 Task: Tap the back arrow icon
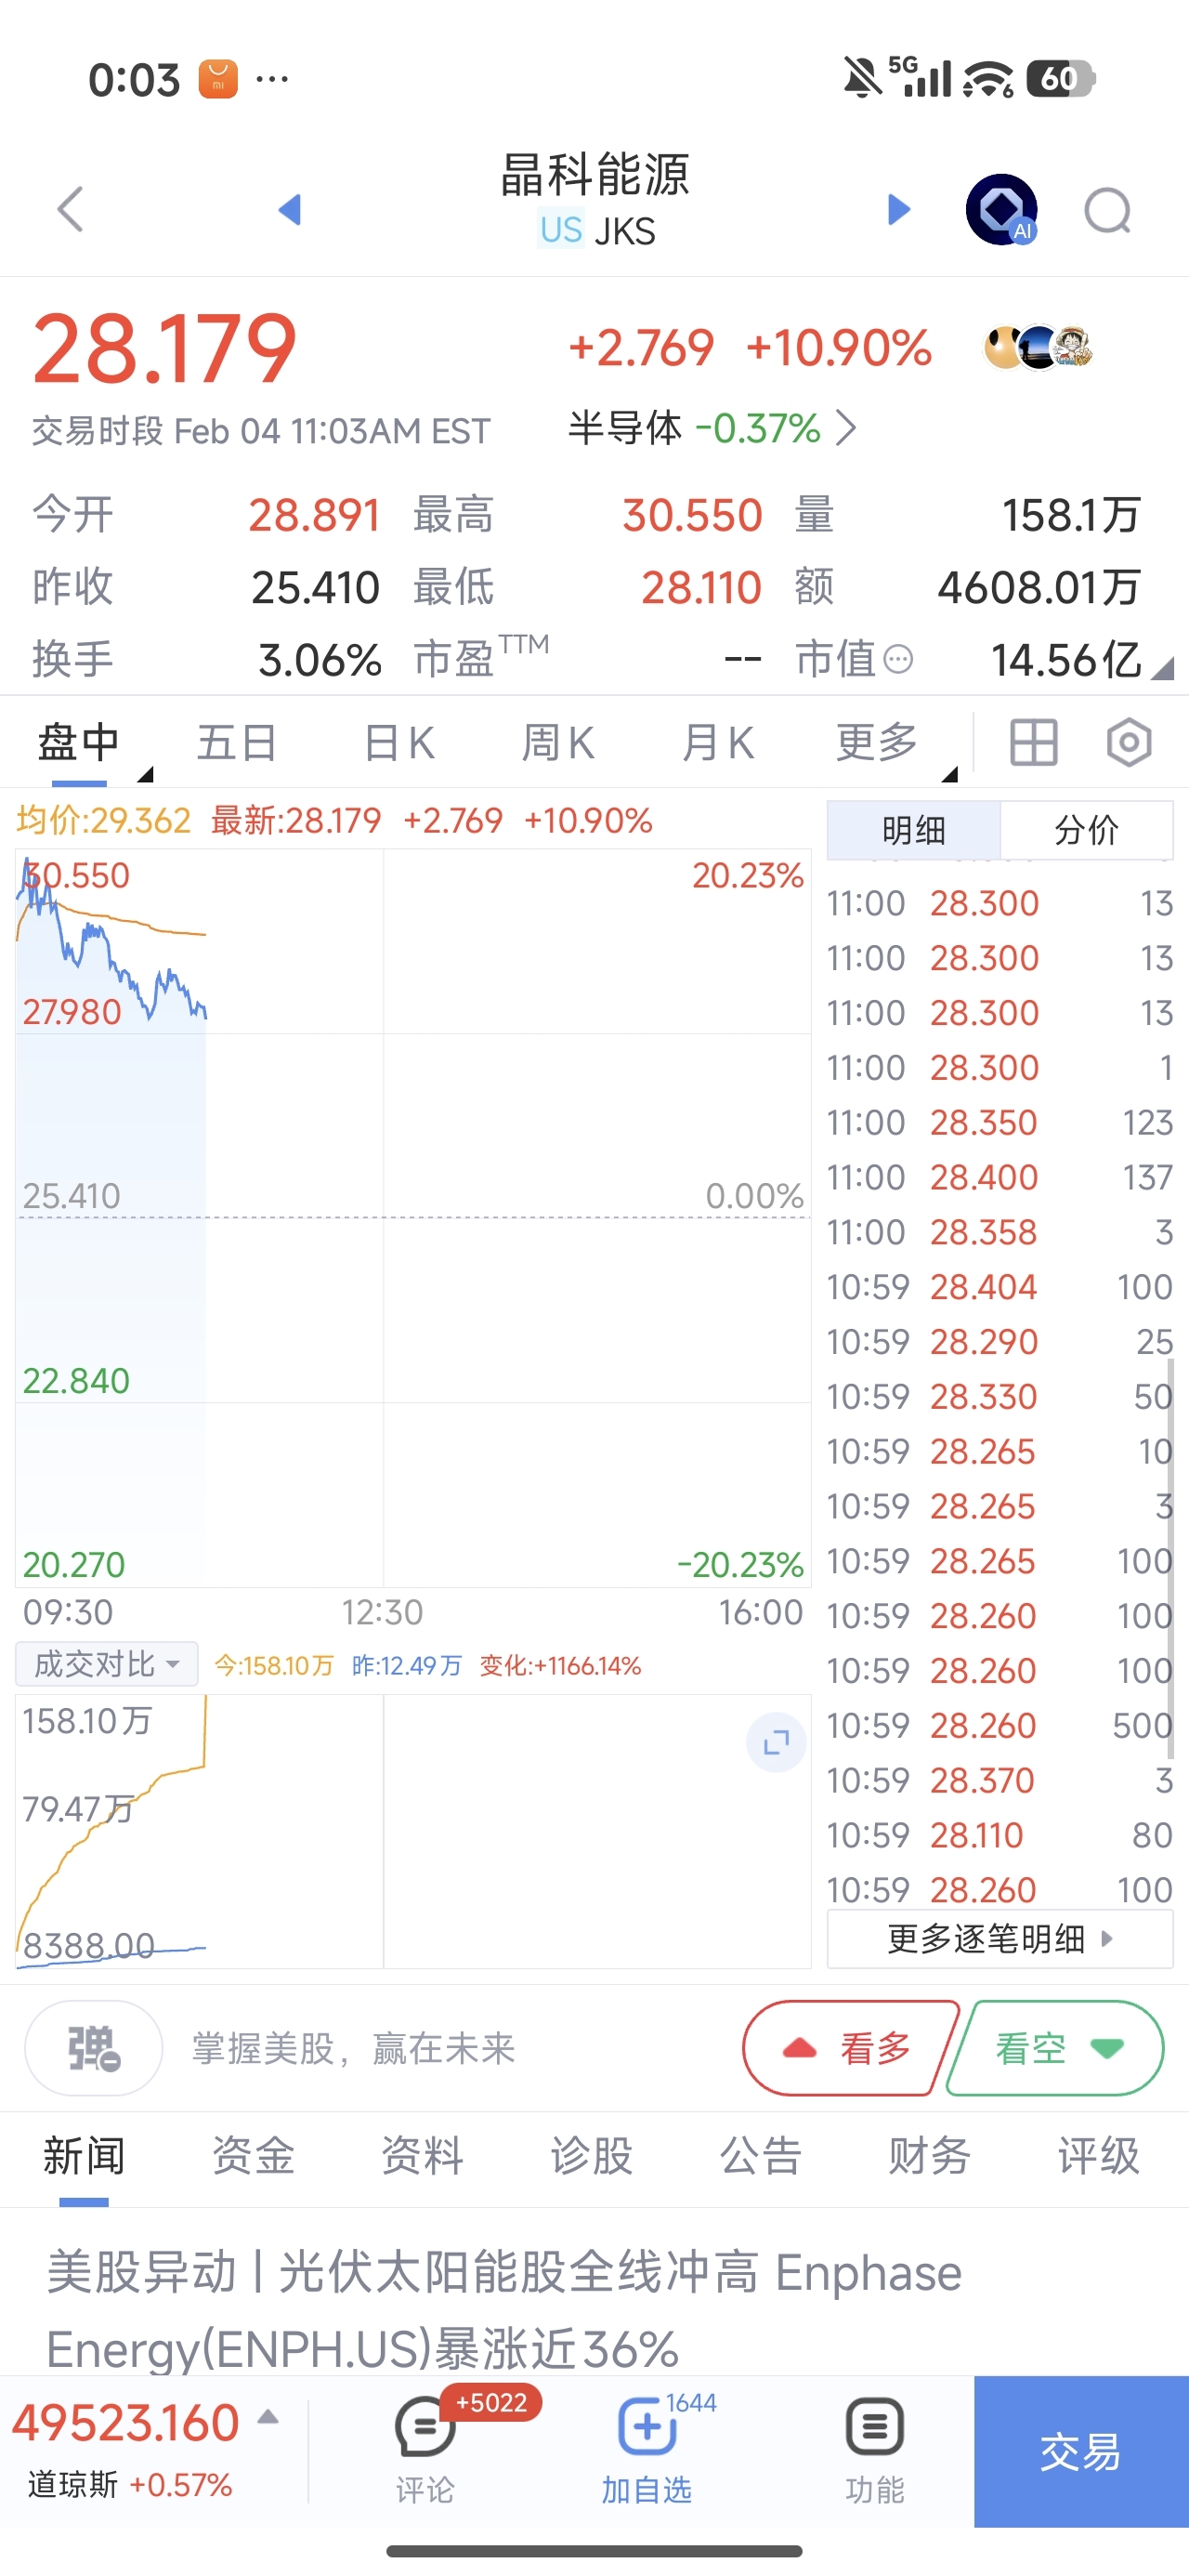(70, 209)
